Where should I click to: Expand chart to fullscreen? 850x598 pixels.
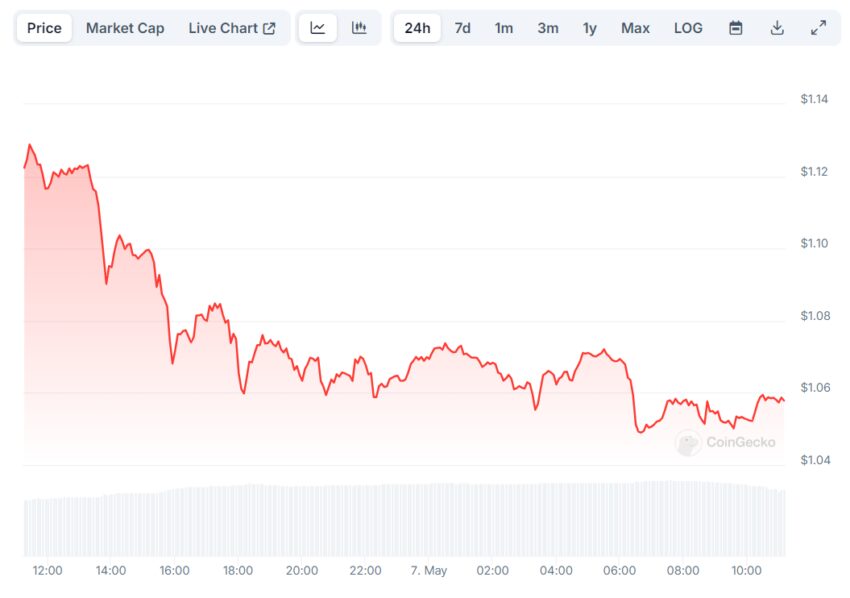(818, 28)
